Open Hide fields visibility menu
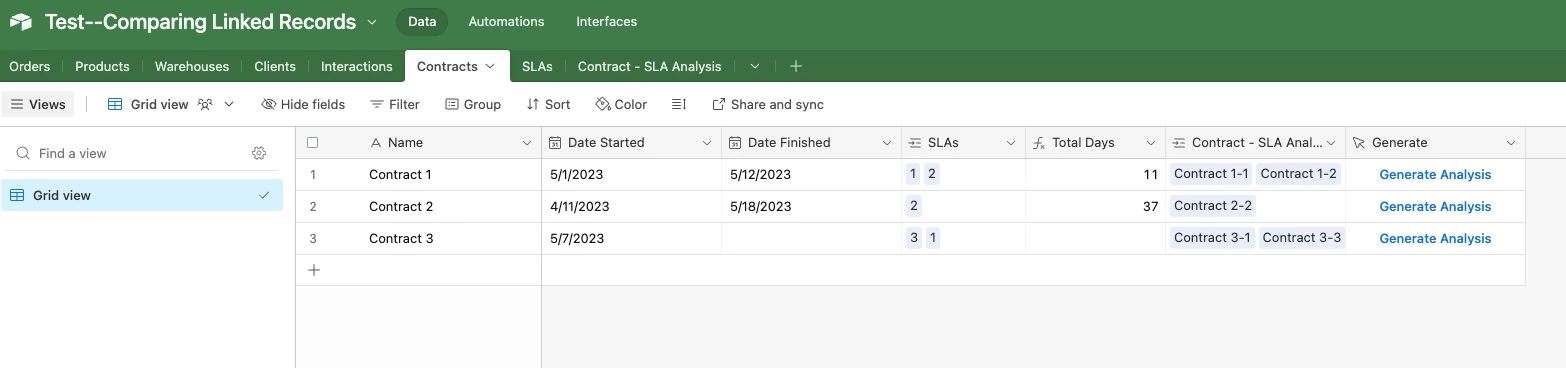Image resolution: width=1566 pixels, height=368 pixels. click(303, 104)
